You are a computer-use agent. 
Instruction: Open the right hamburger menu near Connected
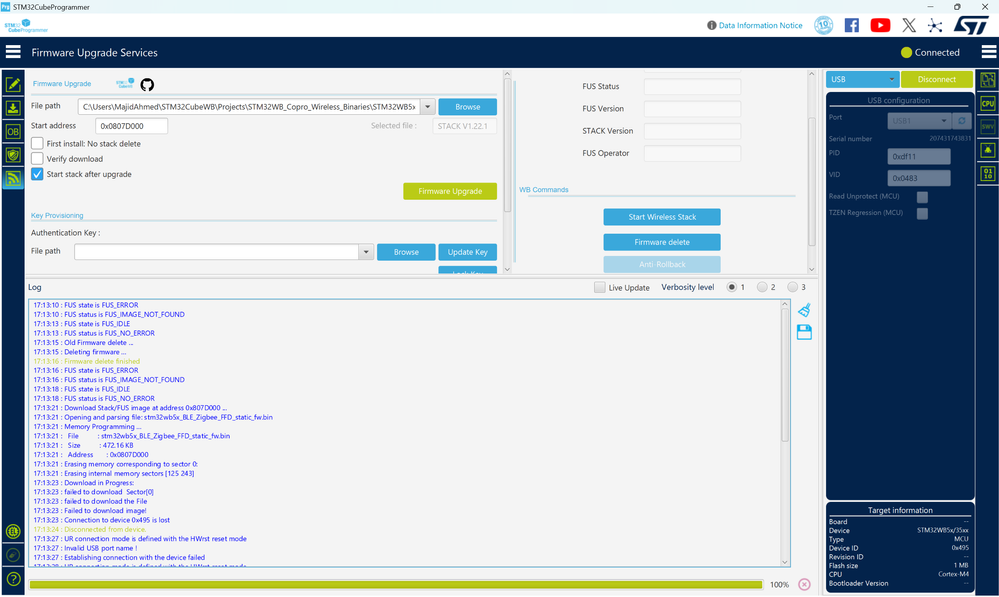click(x=989, y=52)
